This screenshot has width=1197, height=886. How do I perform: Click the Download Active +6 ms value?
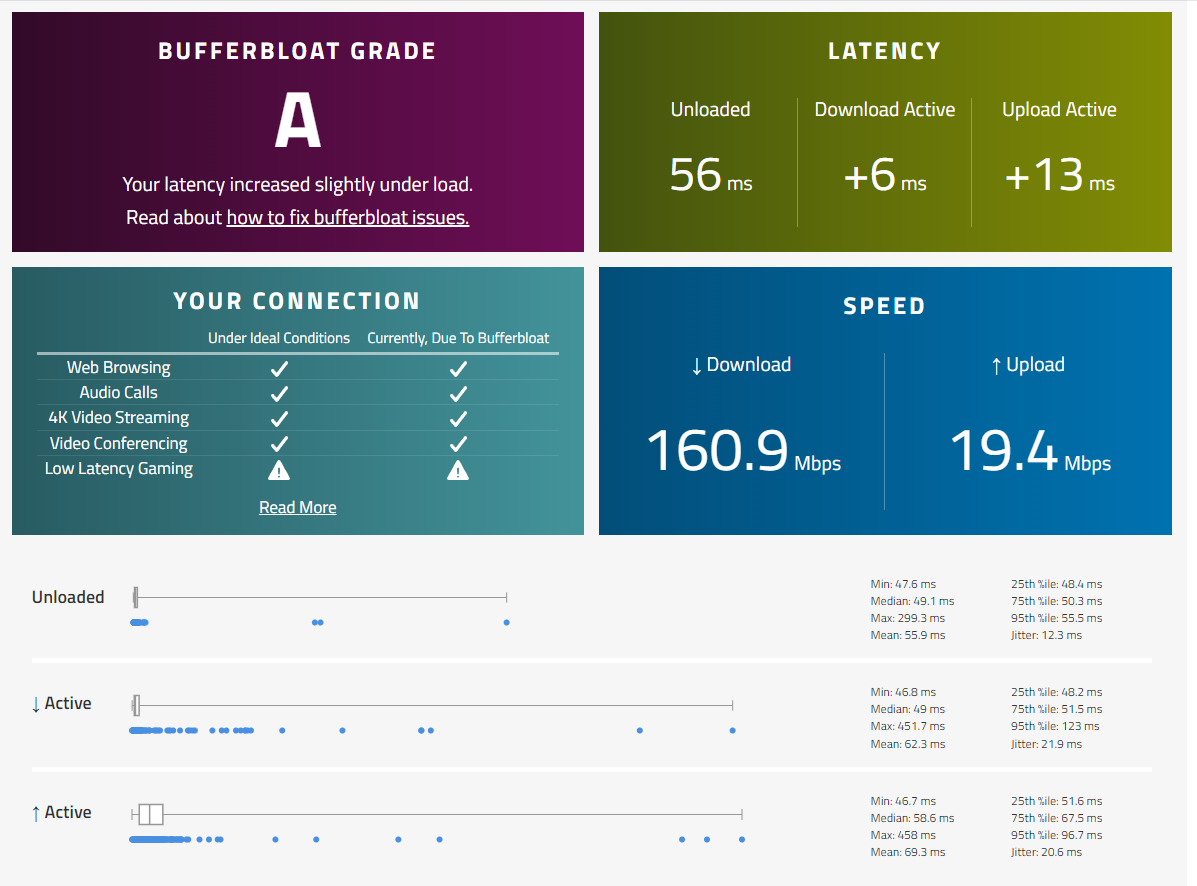885,175
